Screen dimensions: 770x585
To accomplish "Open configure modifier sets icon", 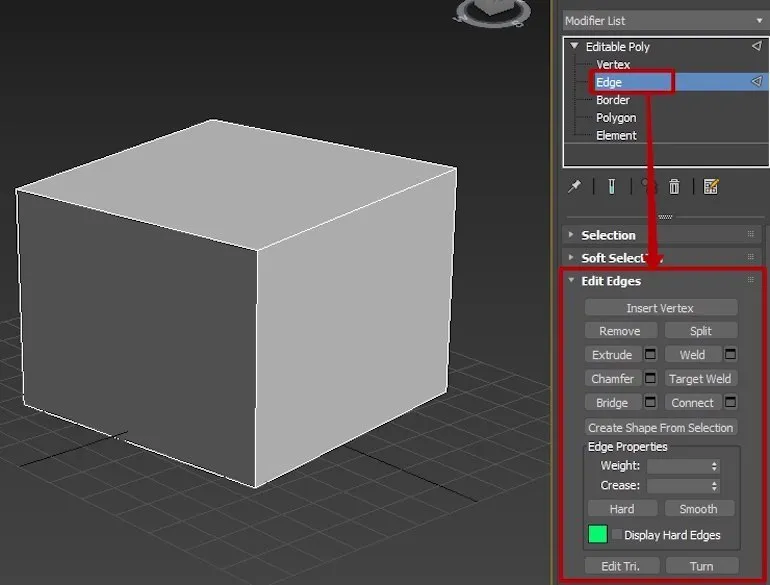I will pyautogui.click(x=711, y=187).
